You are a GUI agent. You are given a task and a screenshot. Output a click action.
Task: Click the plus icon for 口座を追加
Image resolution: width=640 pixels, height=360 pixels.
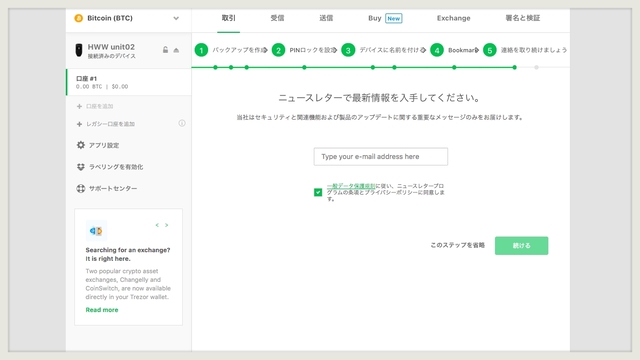point(79,106)
